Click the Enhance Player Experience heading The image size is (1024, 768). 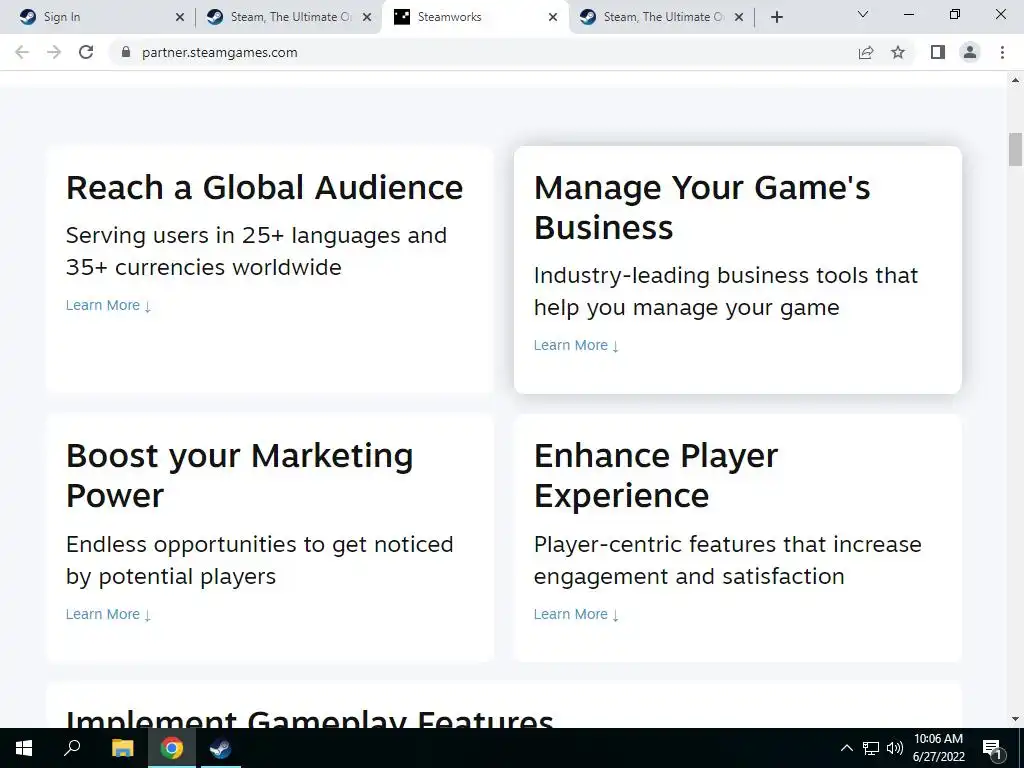656,475
